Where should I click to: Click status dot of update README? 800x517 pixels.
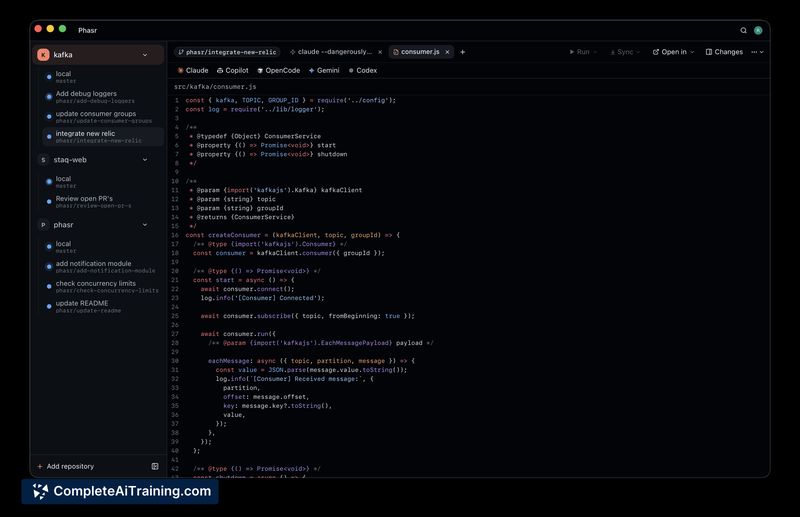[49, 307]
